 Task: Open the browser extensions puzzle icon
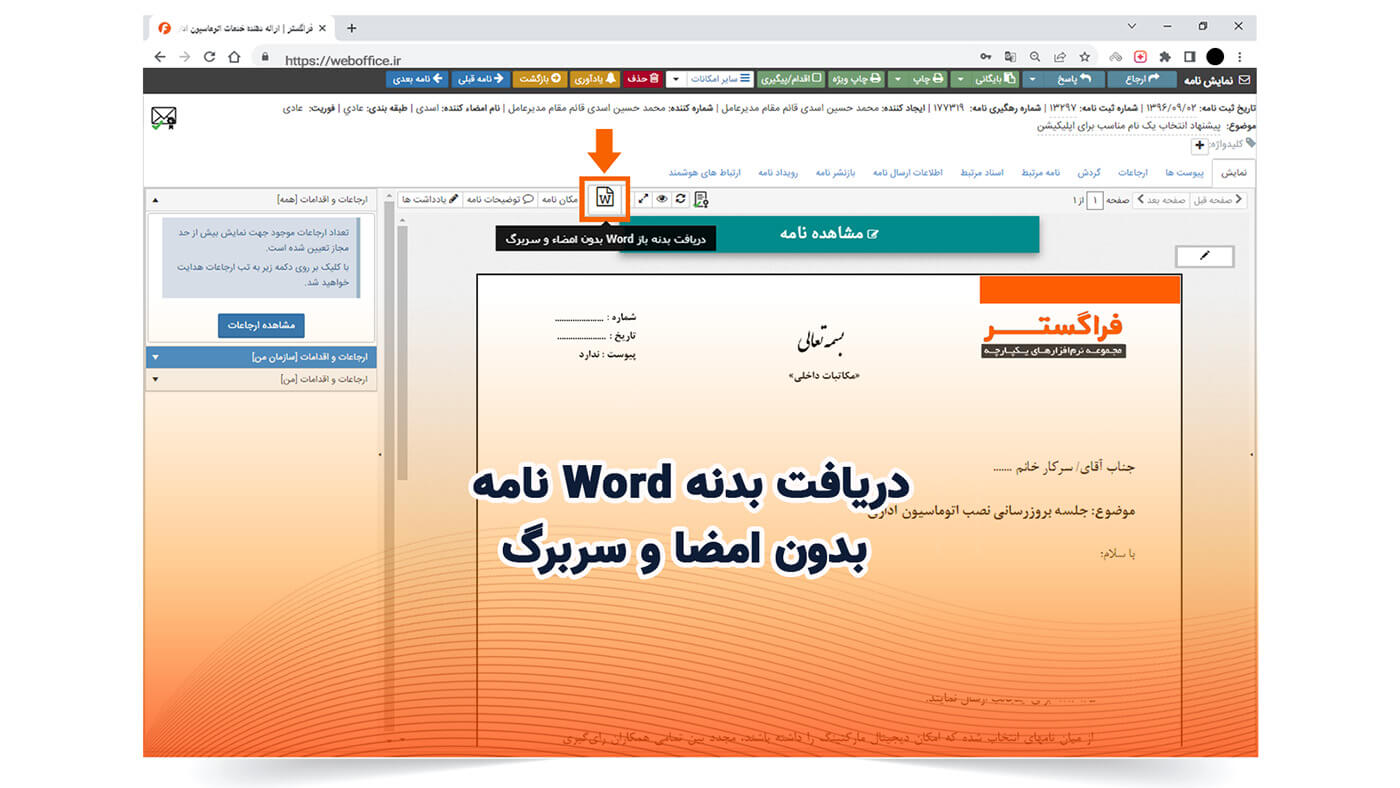1165,57
